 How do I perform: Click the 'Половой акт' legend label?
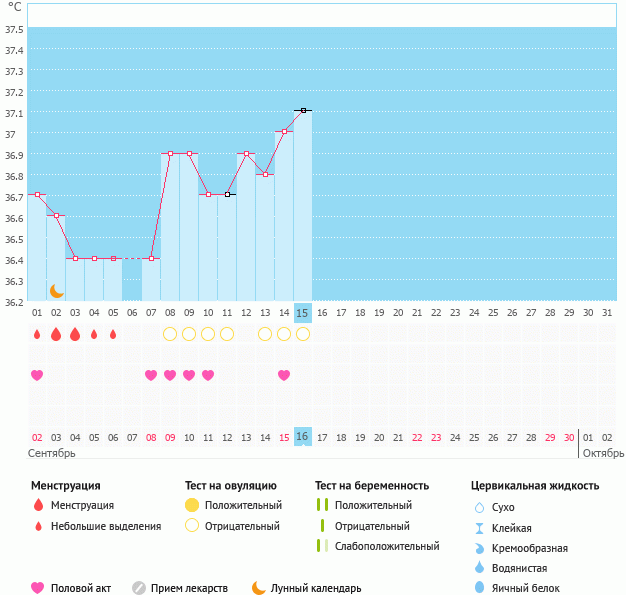click(x=84, y=588)
